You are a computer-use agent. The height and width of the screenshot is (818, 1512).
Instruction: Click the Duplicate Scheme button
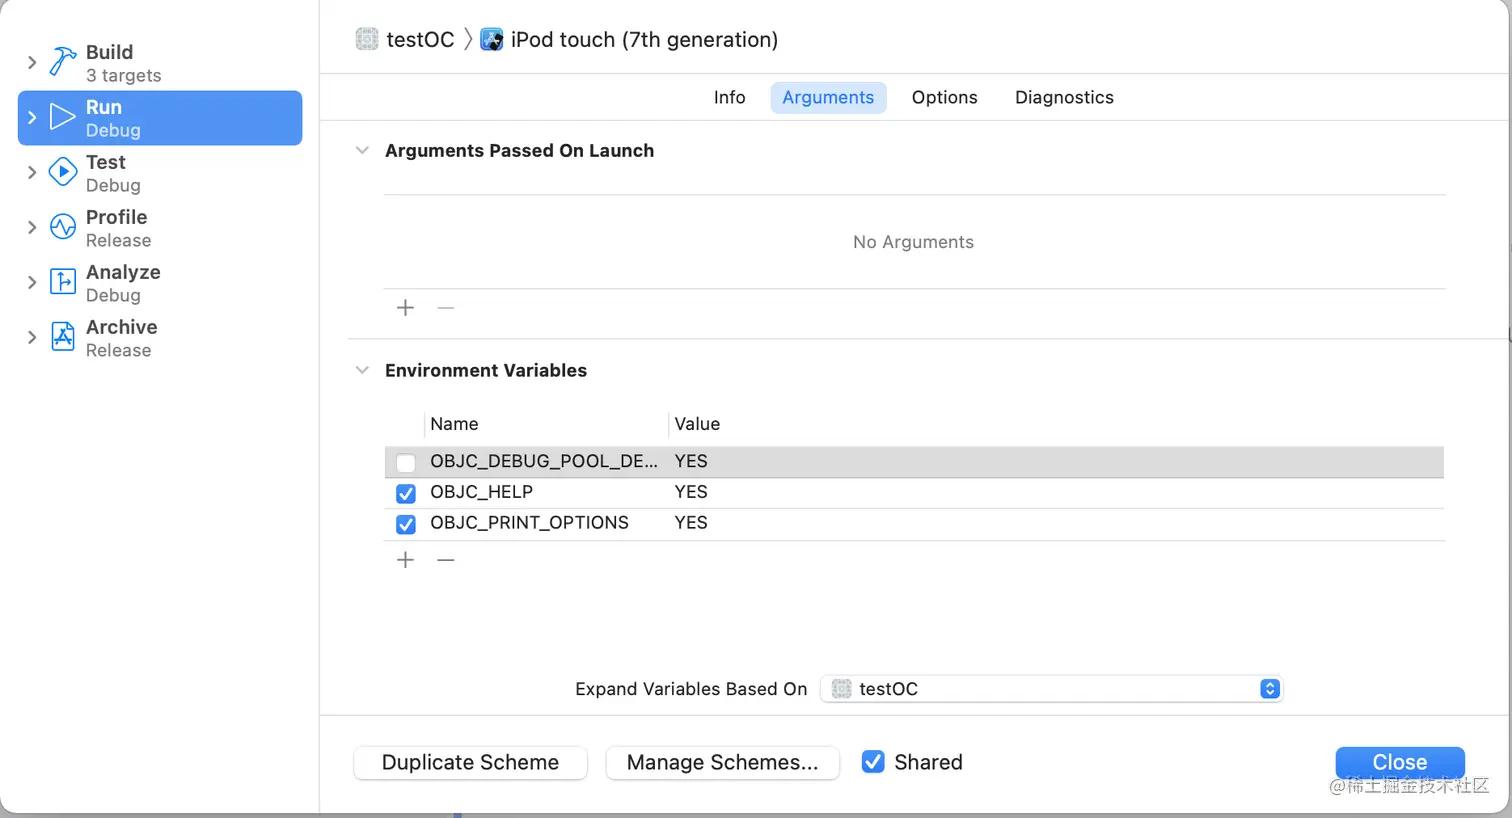tap(470, 762)
